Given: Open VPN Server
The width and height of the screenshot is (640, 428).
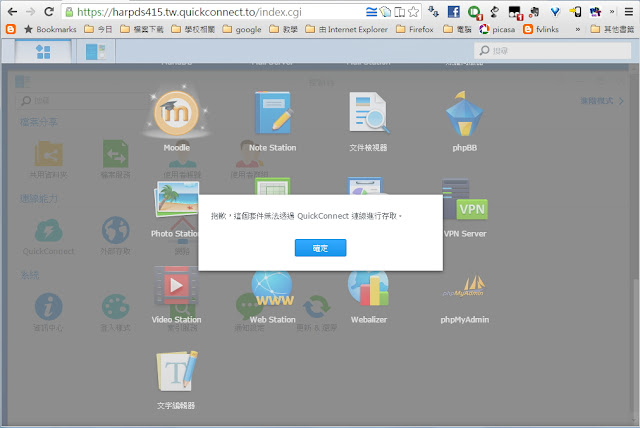Looking at the screenshot, I should click(465, 209).
